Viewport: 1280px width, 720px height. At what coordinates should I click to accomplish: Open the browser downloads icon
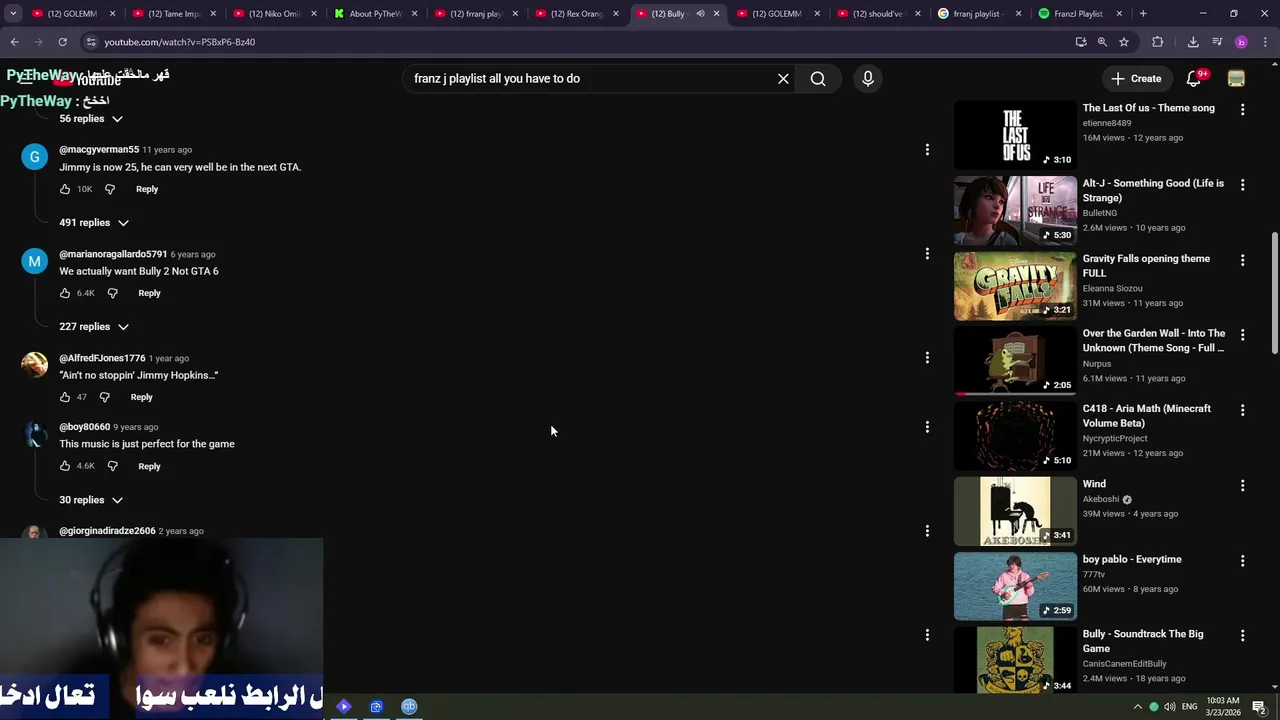[1193, 42]
